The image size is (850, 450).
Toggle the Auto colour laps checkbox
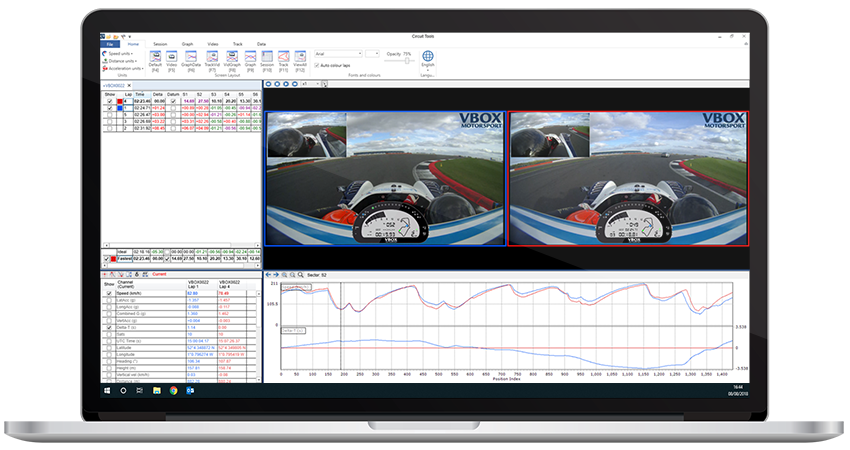point(317,65)
